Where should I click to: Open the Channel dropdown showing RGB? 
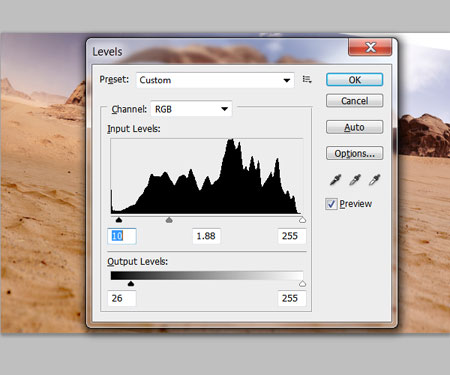point(191,109)
